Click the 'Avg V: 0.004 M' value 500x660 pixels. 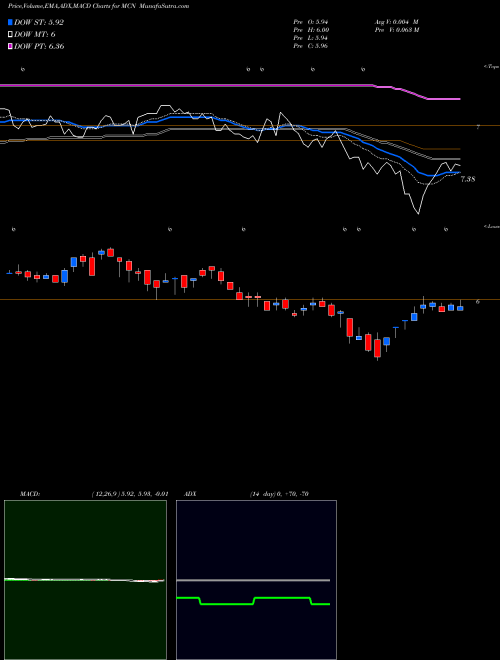click(396, 22)
